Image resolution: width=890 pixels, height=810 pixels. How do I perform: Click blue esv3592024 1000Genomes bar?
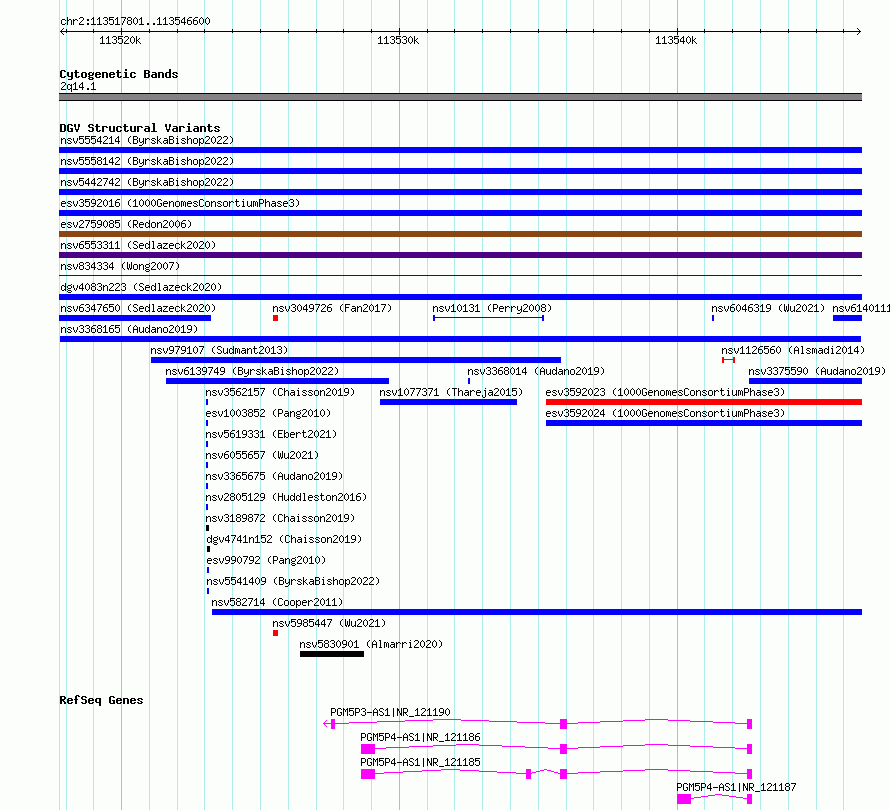pyautogui.click(x=704, y=423)
